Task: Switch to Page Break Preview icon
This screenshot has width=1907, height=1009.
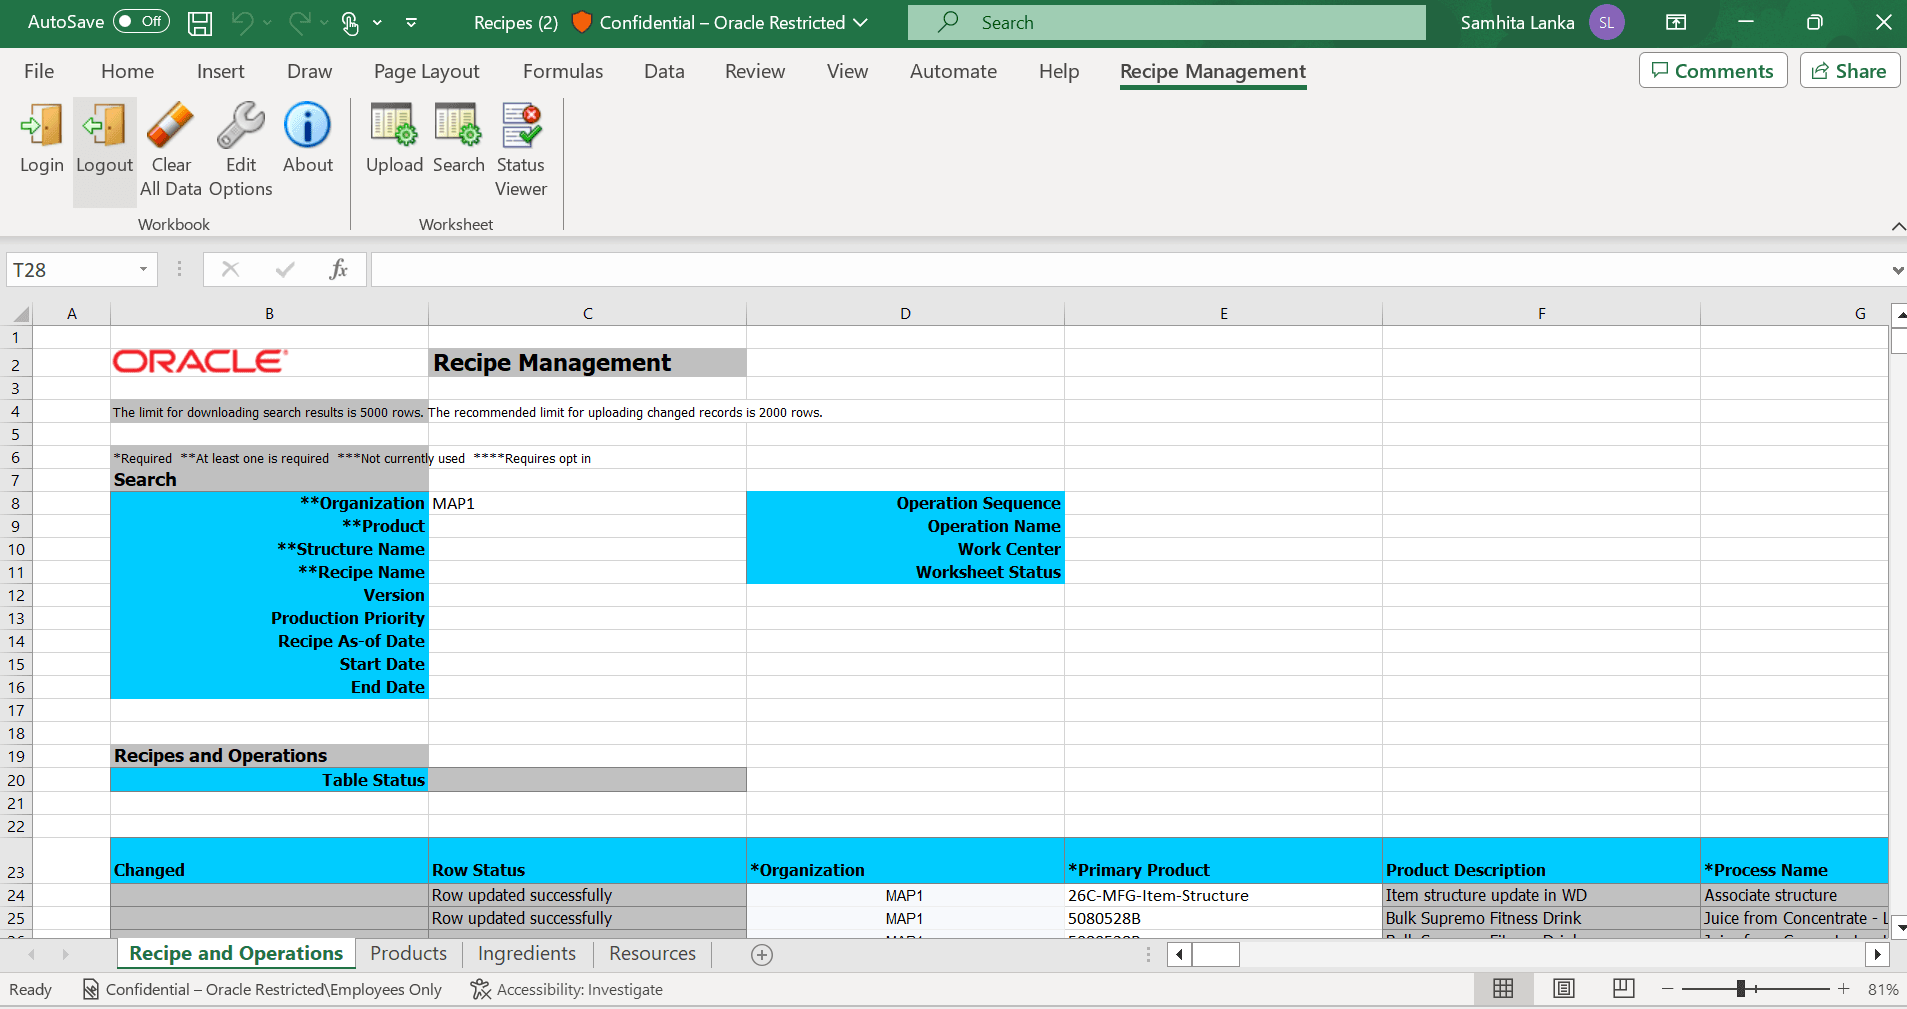Action: 1624,989
